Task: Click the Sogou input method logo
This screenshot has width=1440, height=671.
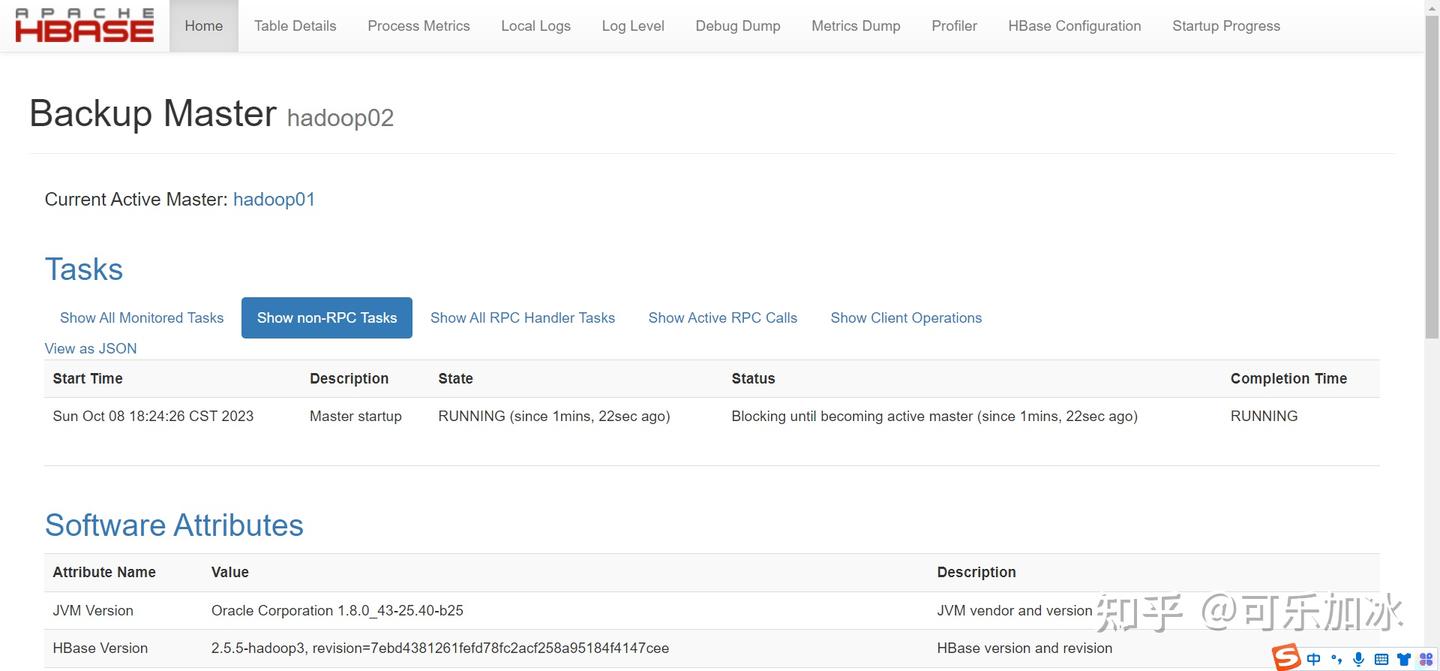Action: point(1287,657)
